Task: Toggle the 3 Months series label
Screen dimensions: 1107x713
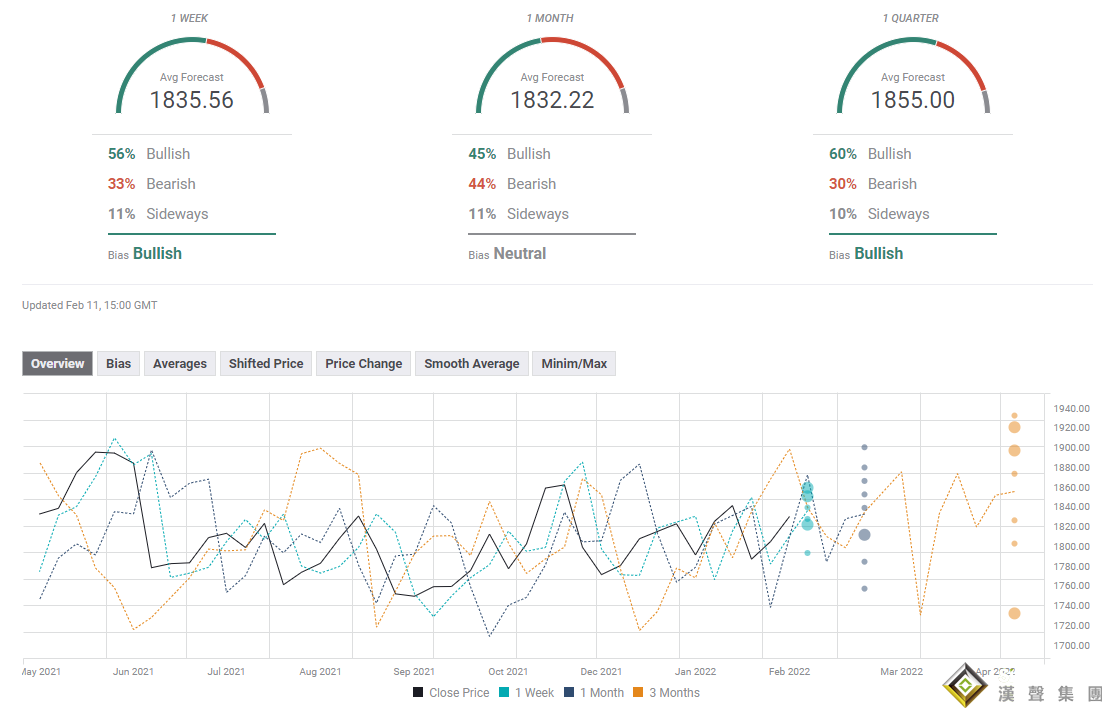Action: coord(674,693)
